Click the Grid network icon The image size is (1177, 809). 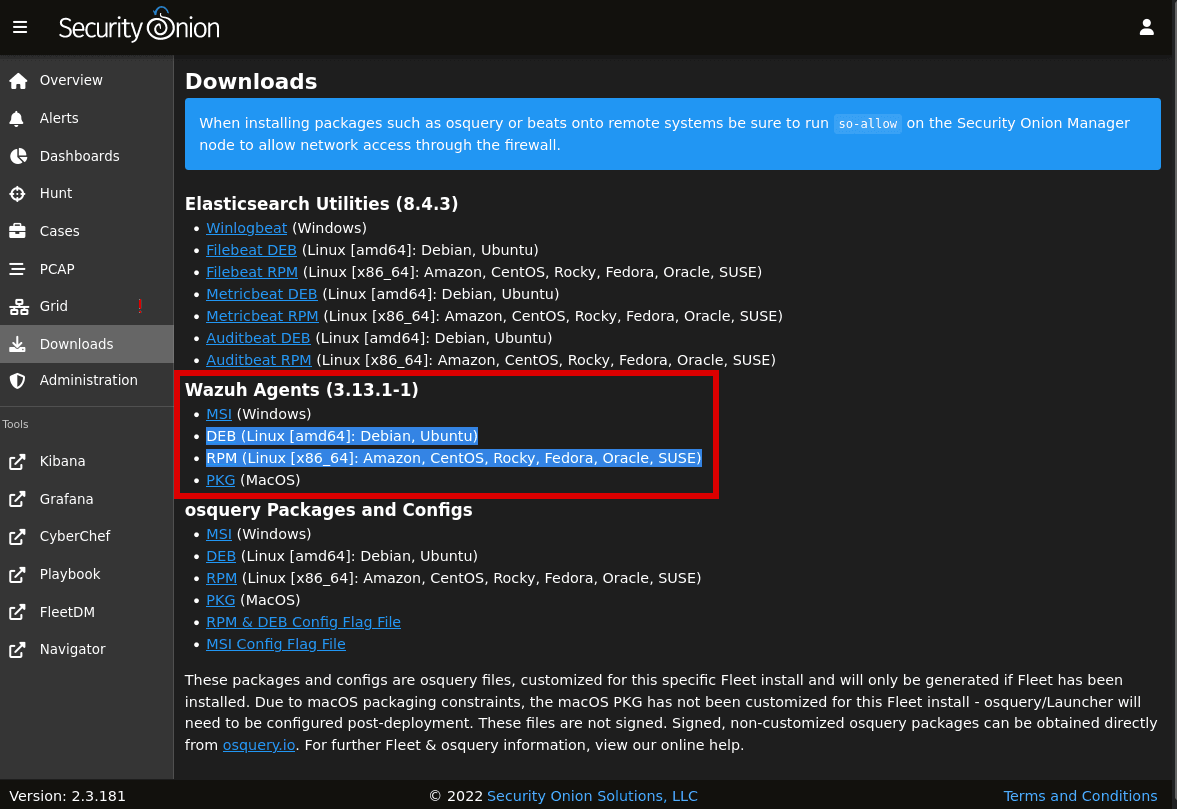(x=19, y=306)
